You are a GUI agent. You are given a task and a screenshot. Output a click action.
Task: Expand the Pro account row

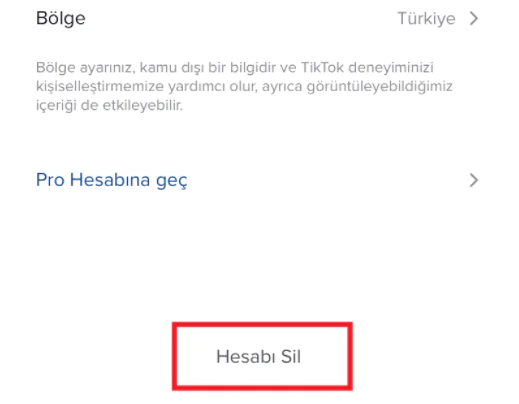pos(257,180)
